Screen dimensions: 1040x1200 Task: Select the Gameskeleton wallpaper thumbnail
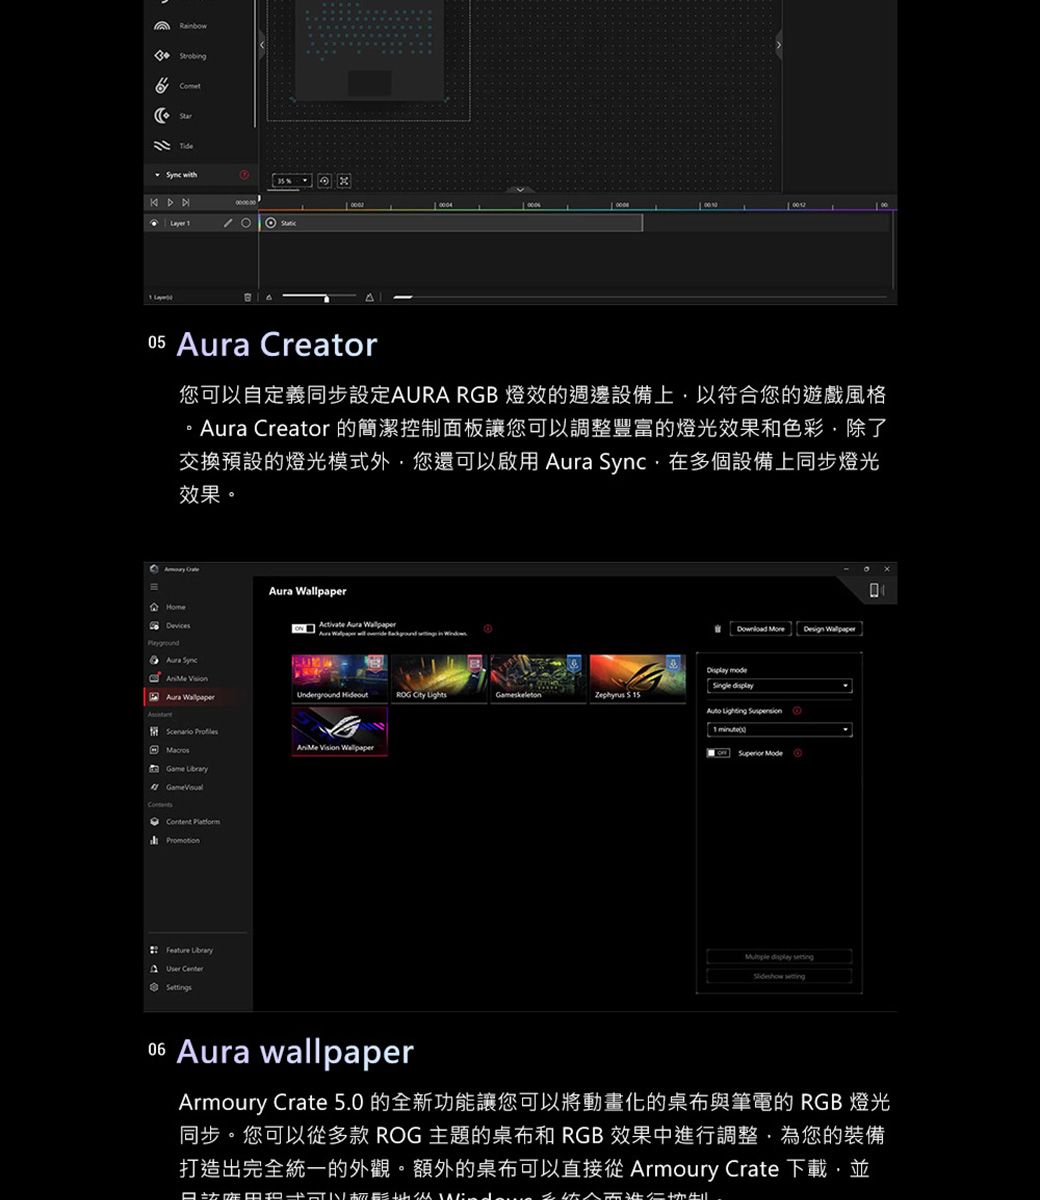pos(538,679)
